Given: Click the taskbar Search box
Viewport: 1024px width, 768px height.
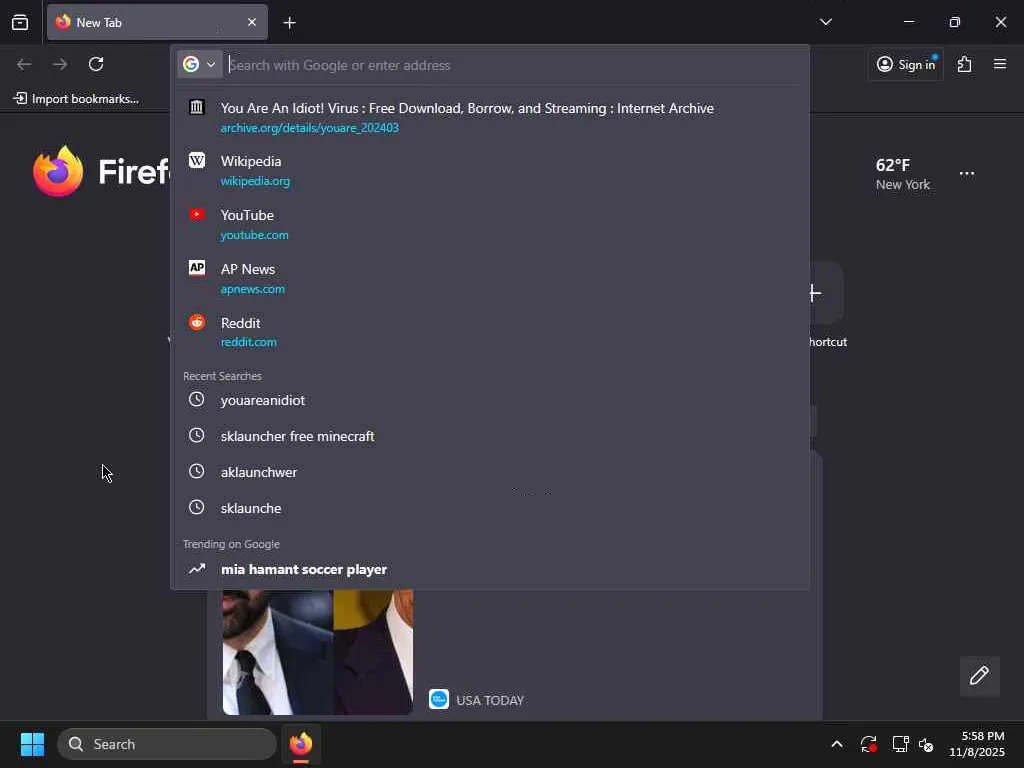Looking at the screenshot, I should pos(167,744).
